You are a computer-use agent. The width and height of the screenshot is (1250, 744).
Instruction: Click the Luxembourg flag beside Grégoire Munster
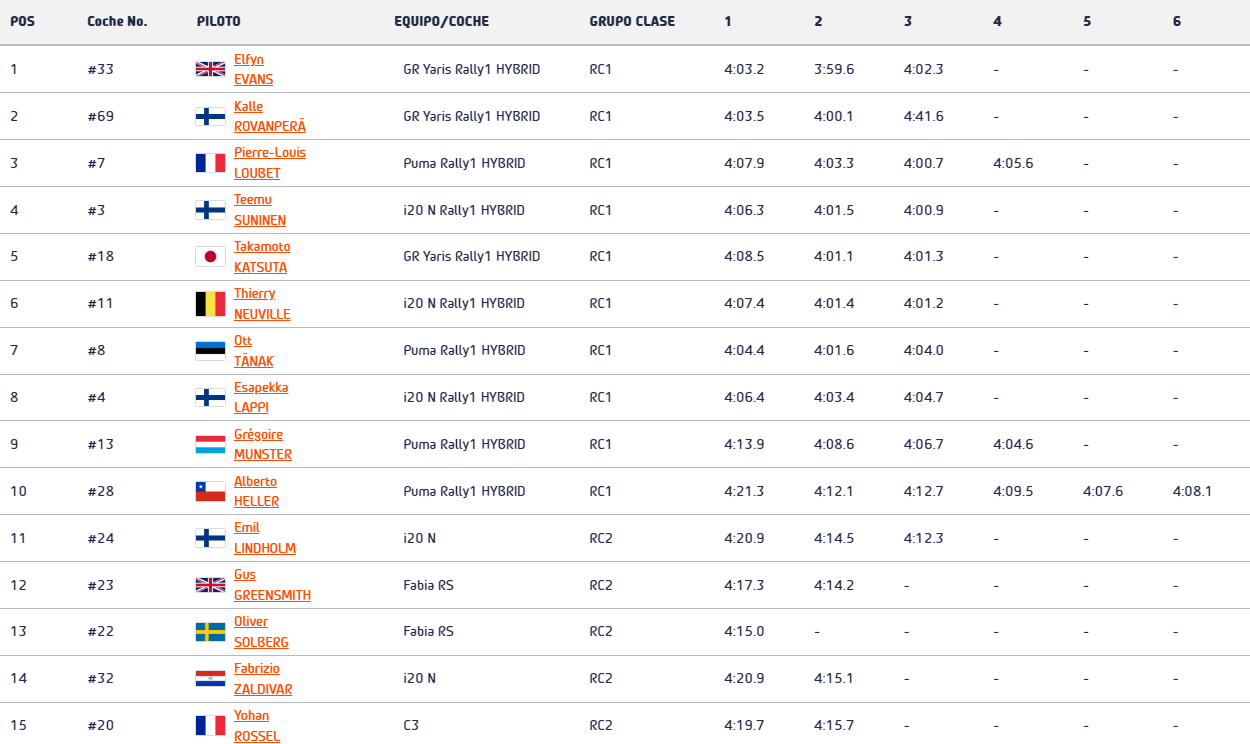click(x=210, y=444)
